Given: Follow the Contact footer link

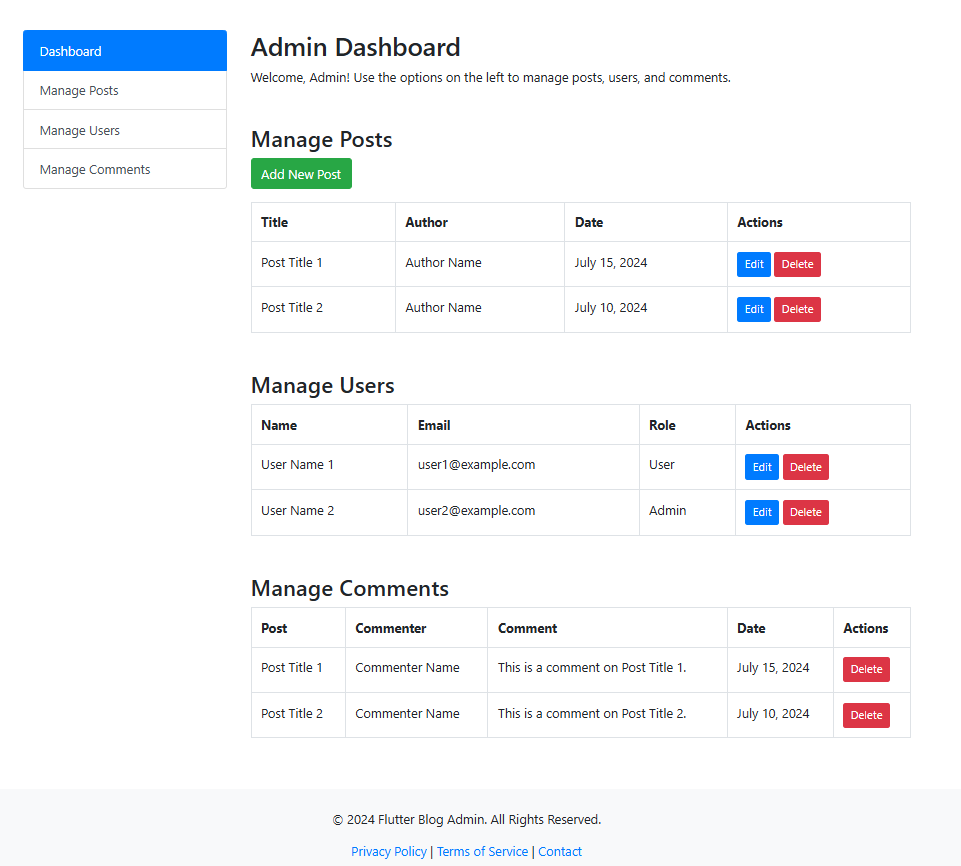Looking at the screenshot, I should click(560, 851).
